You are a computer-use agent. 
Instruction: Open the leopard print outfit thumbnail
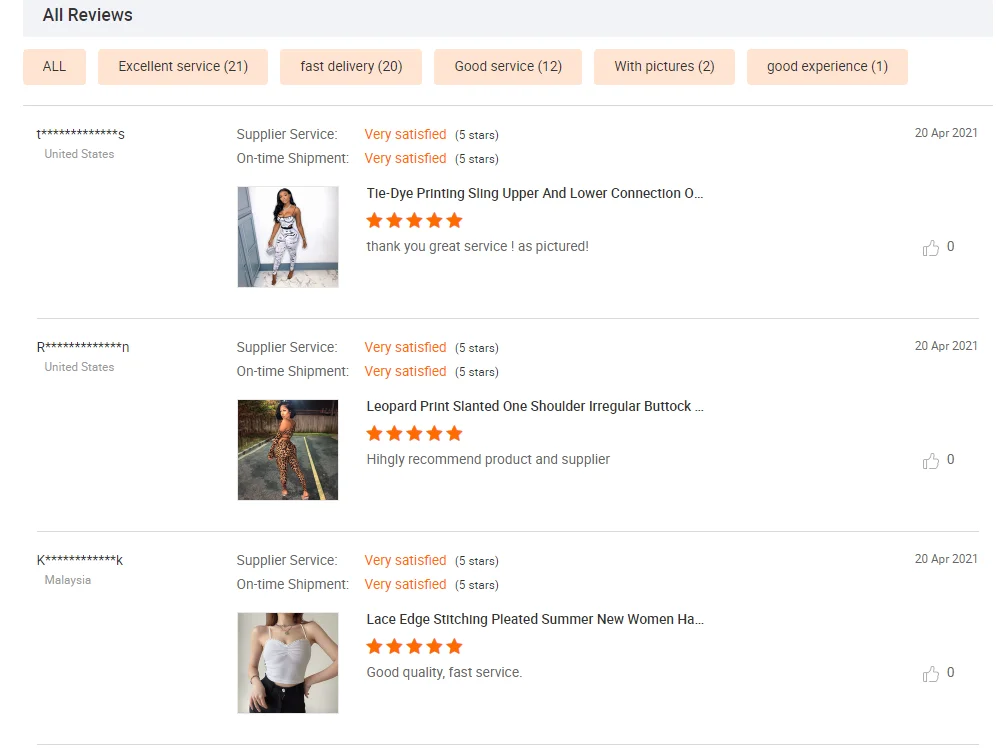click(x=288, y=450)
